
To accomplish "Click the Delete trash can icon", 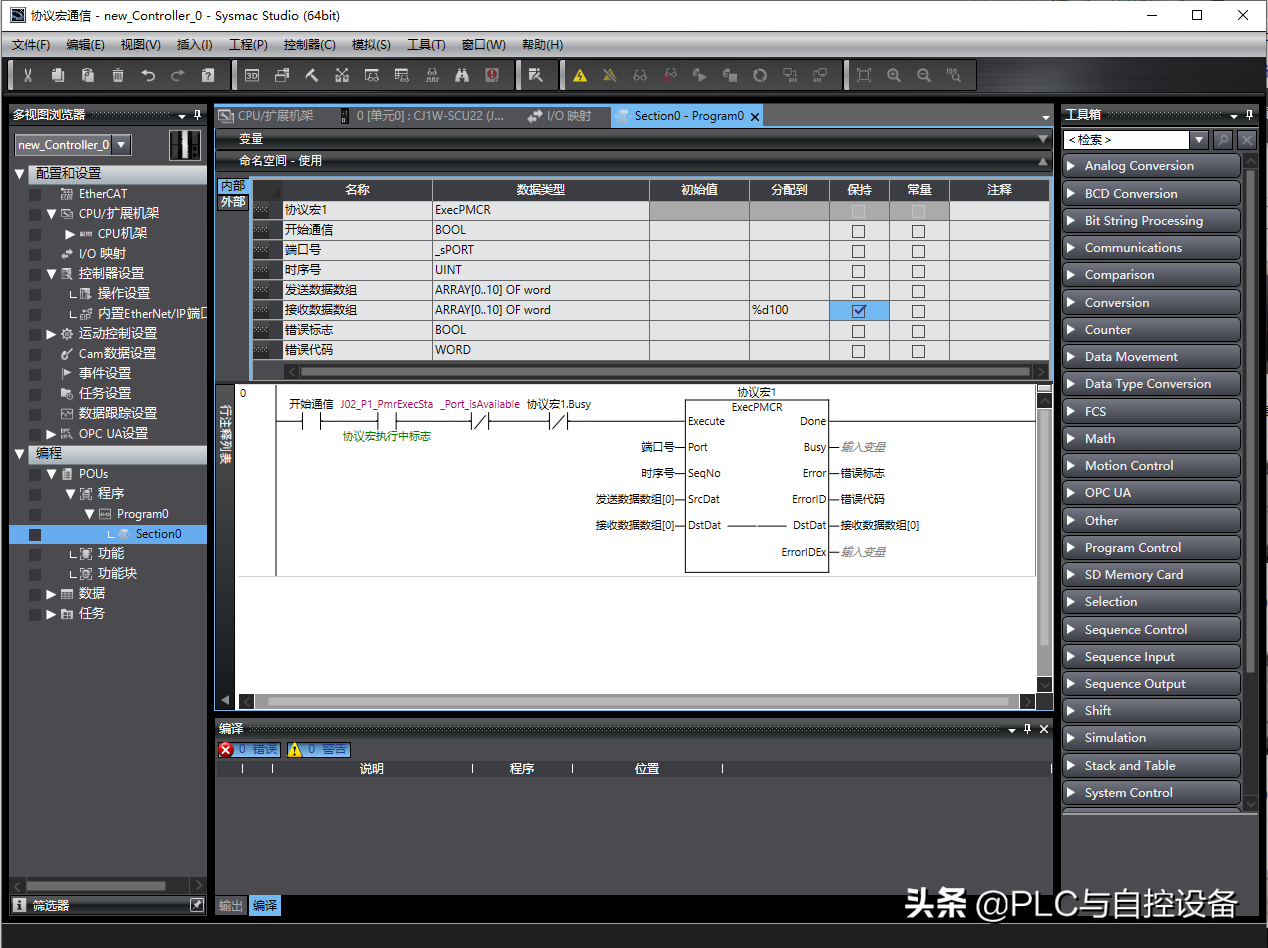I will [x=118, y=75].
